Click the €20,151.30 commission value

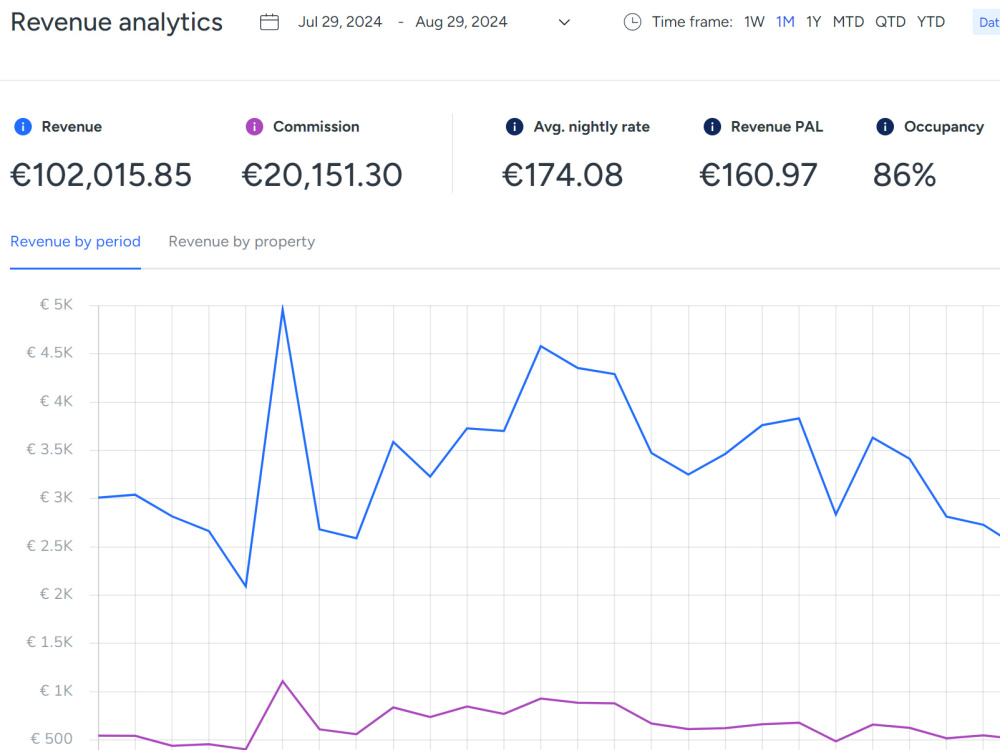click(322, 175)
